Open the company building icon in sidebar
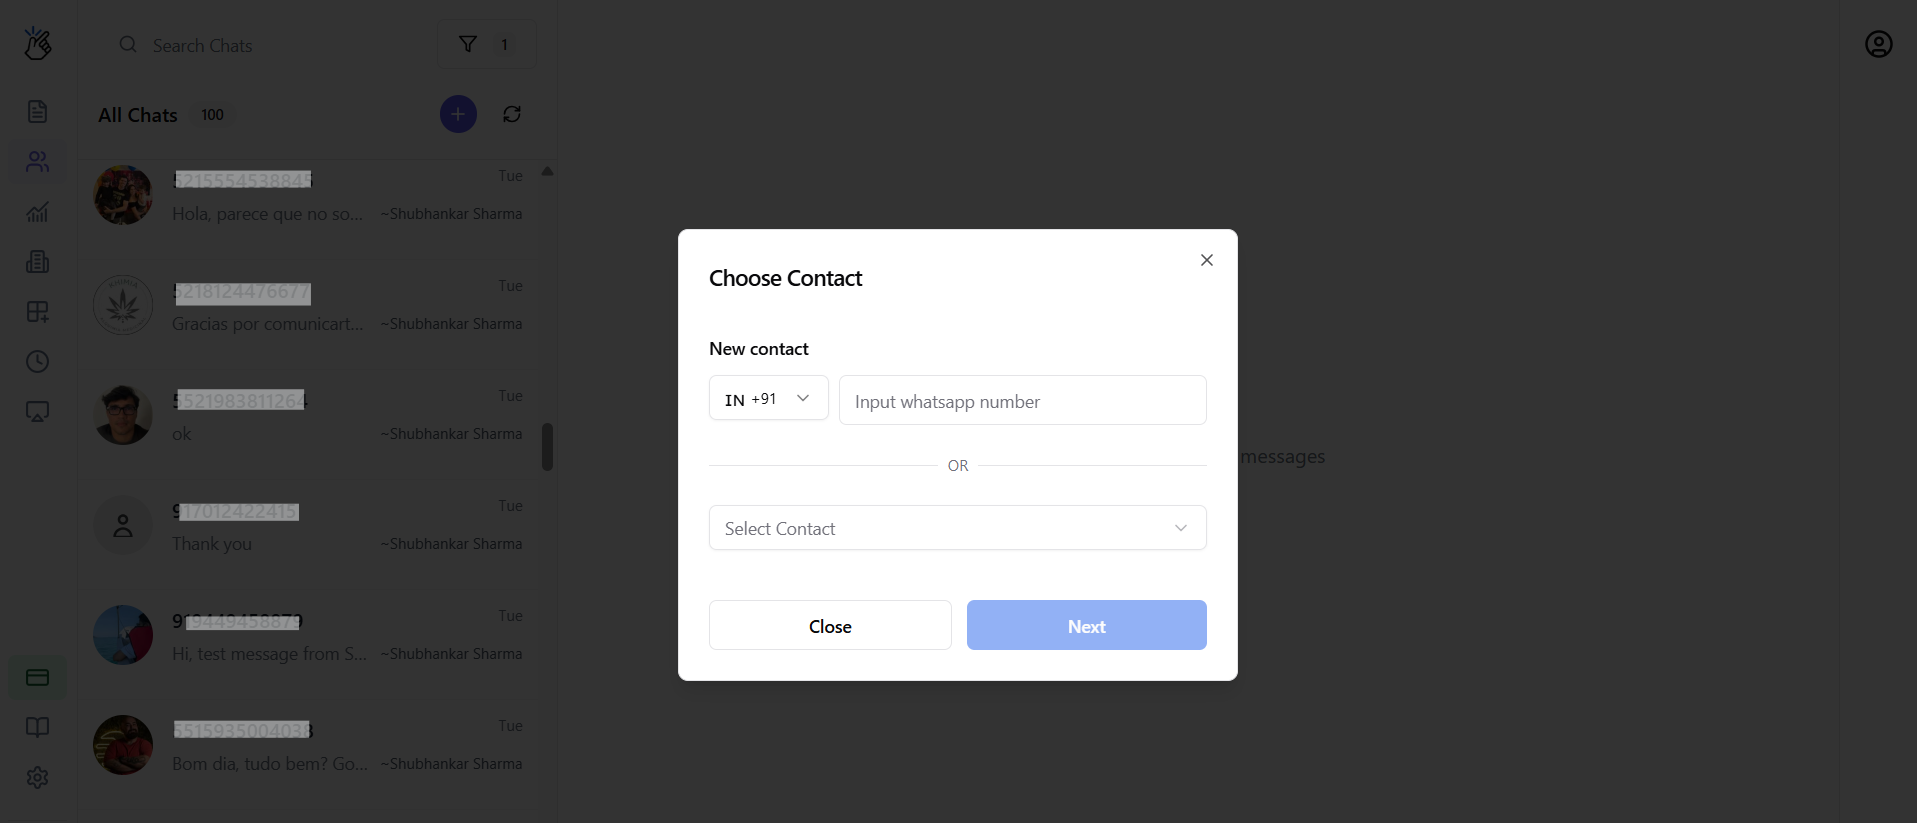 click(37, 261)
